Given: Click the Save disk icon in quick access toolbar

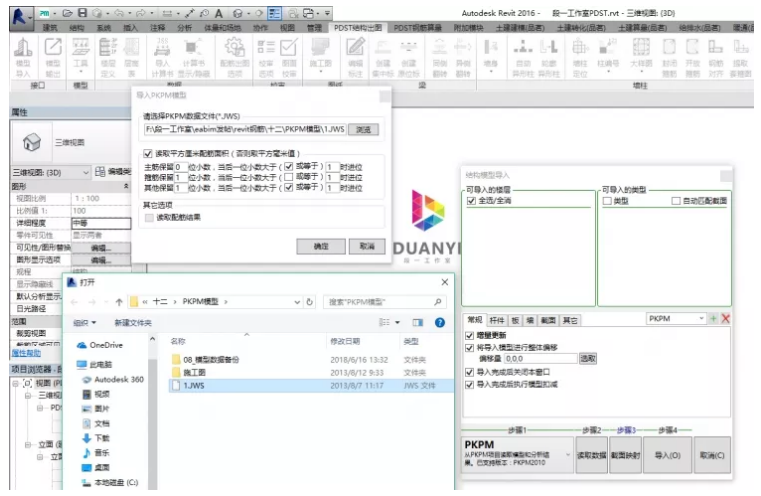Looking at the screenshot, I should tap(83, 13).
